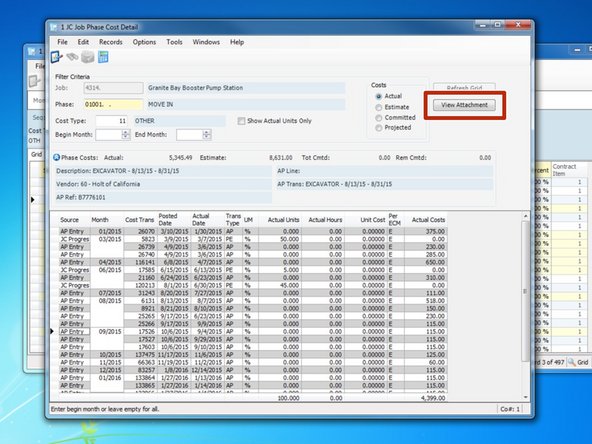Screen dimensions: 592x444
Task: Click Actual Costs cell 650.00
Action: click(426, 262)
